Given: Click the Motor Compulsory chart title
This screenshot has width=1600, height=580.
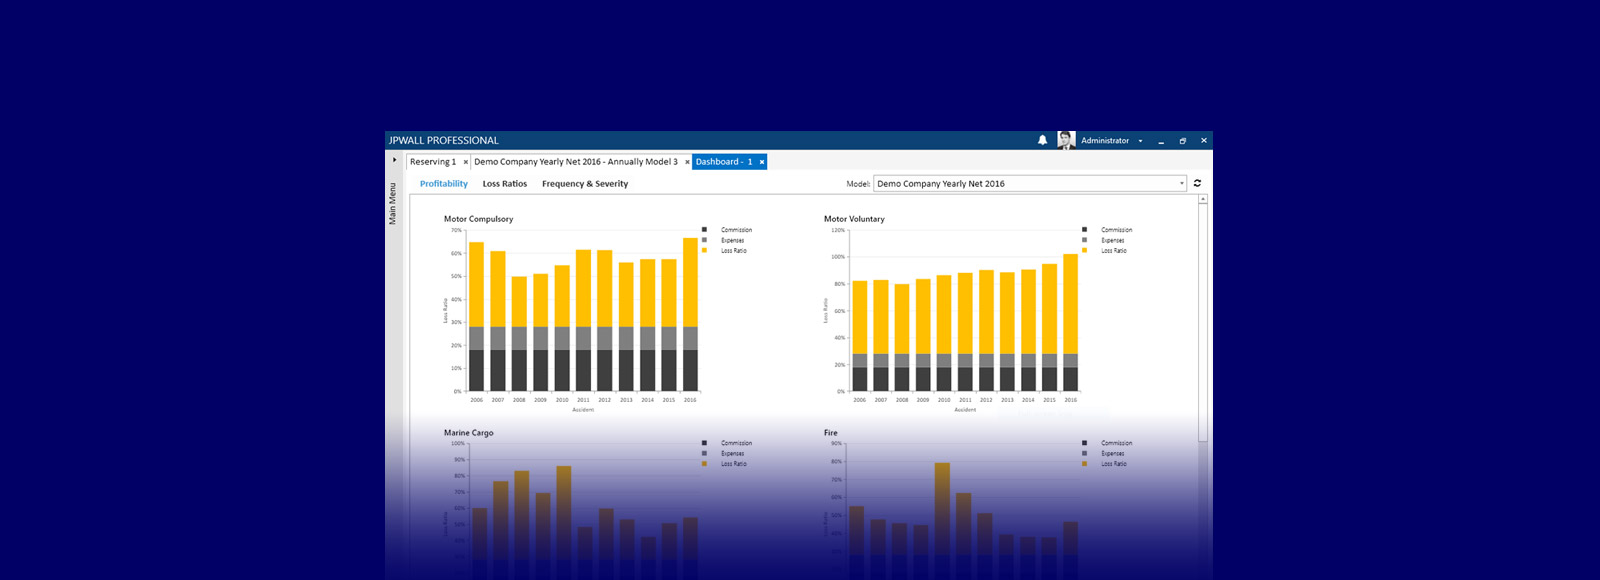Looking at the screenshot, I should 479,219.
